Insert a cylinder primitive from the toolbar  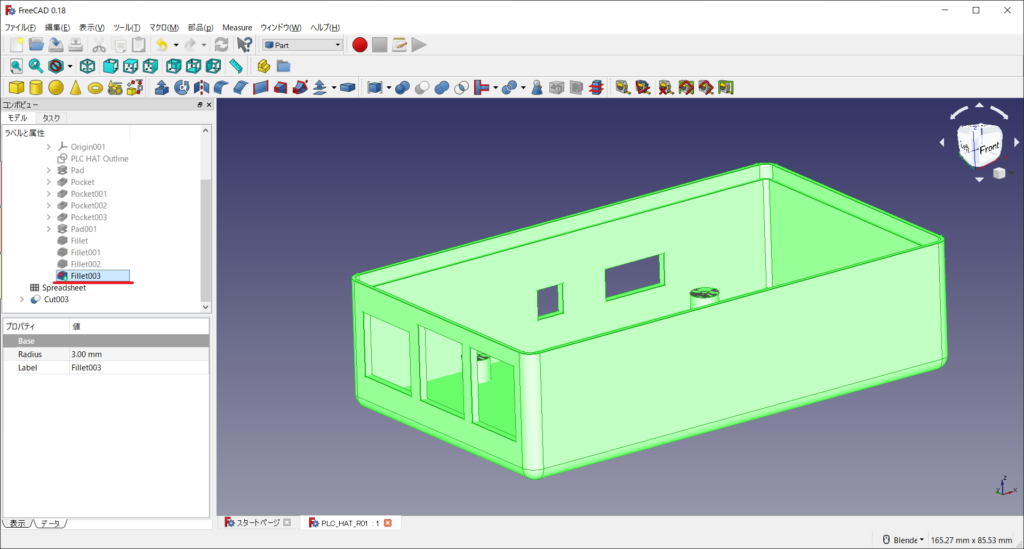tap(36, 88)
